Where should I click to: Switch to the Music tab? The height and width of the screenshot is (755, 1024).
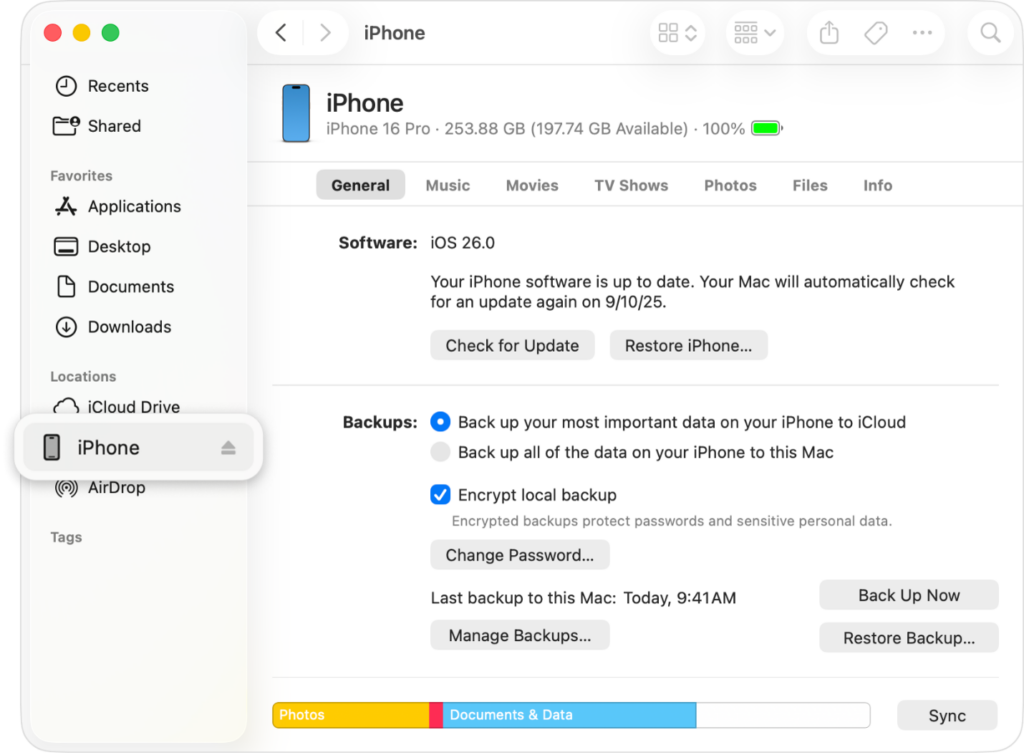coord(448,185)
